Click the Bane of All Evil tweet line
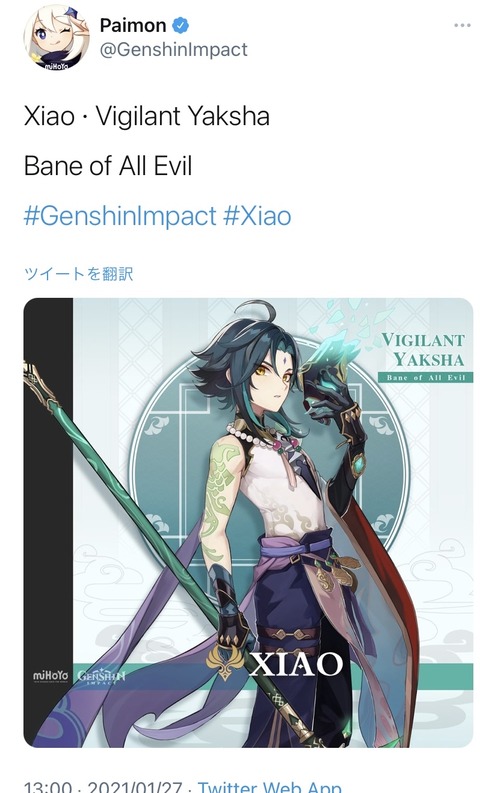Image resolution: width=480 pixels, height=793 pixels. click(x=108, y=166)
